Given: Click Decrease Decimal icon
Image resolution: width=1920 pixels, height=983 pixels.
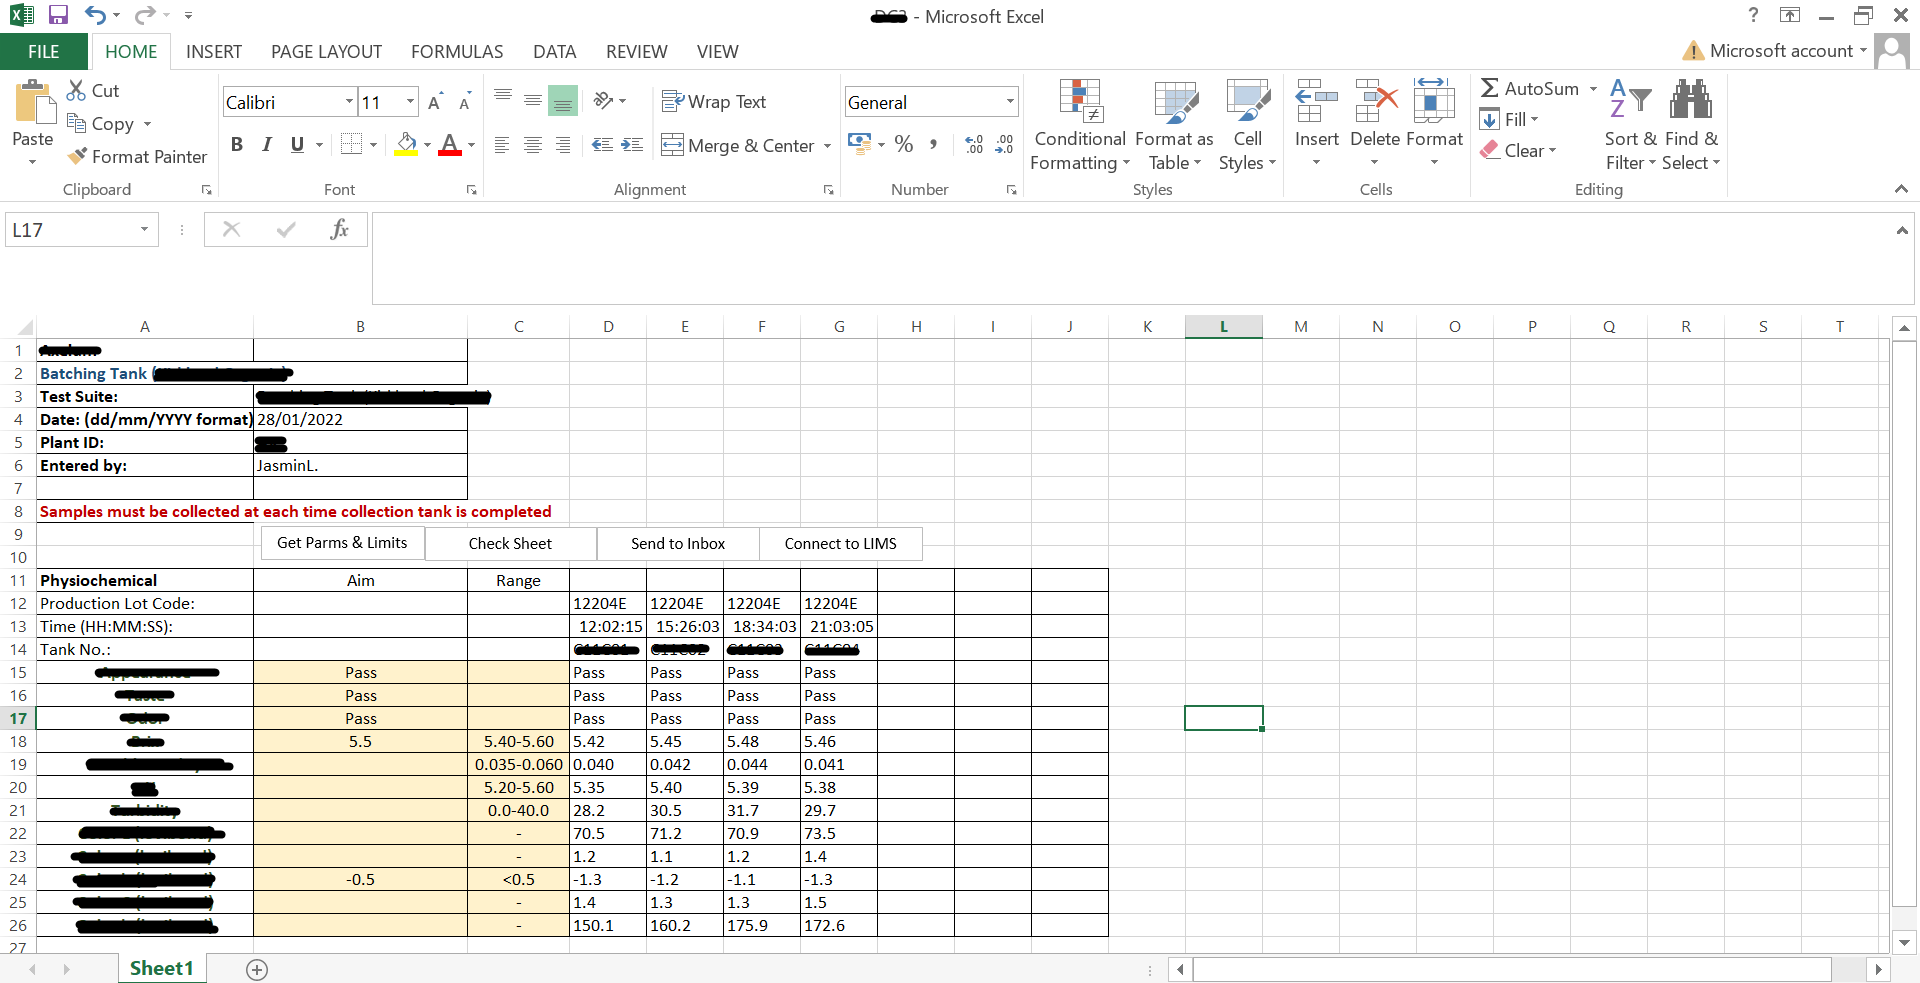Looking at the screenshot, I should (x=1004, y=145).
